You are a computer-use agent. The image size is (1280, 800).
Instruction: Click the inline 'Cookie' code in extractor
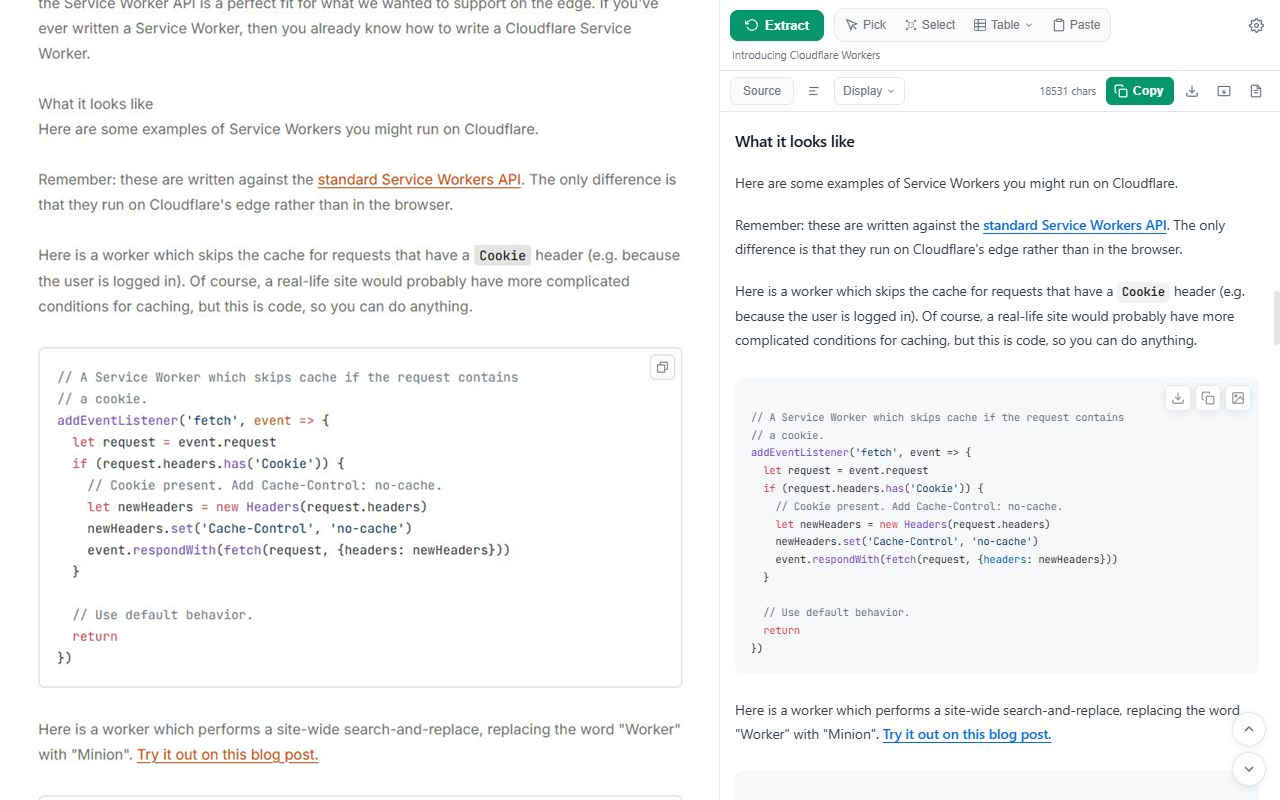tap(1144, 292)
